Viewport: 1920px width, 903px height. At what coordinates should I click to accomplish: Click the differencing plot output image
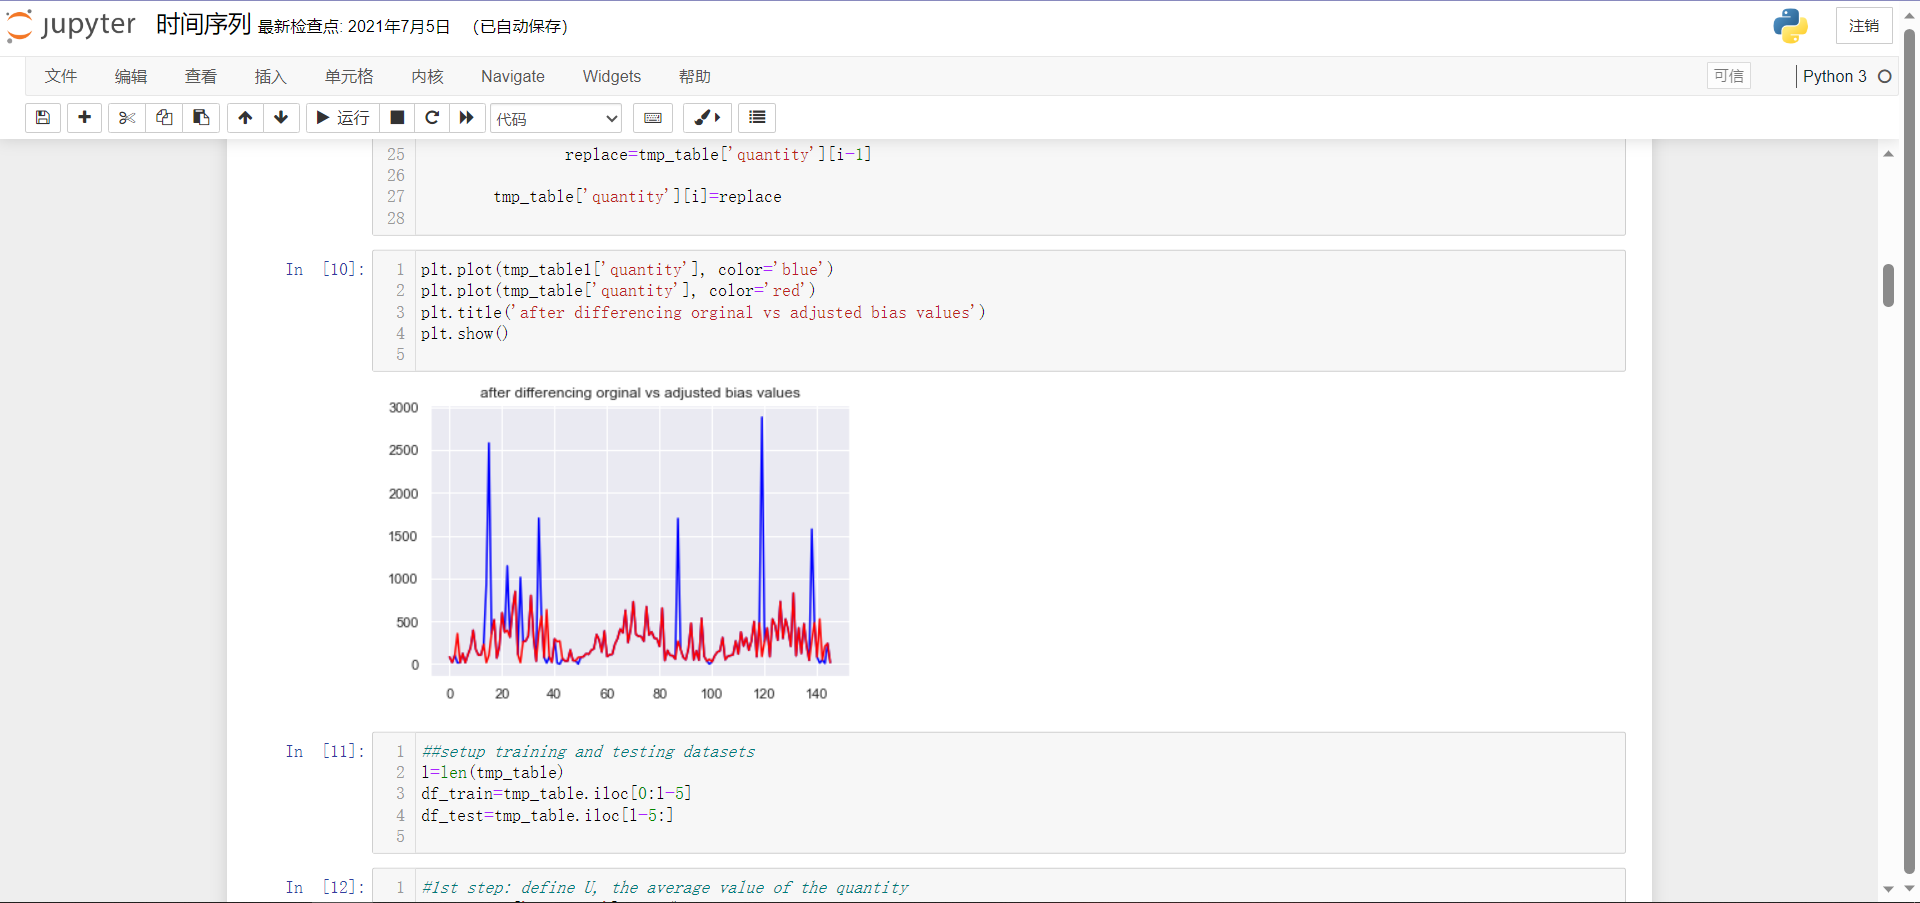[x=617, y=545]
